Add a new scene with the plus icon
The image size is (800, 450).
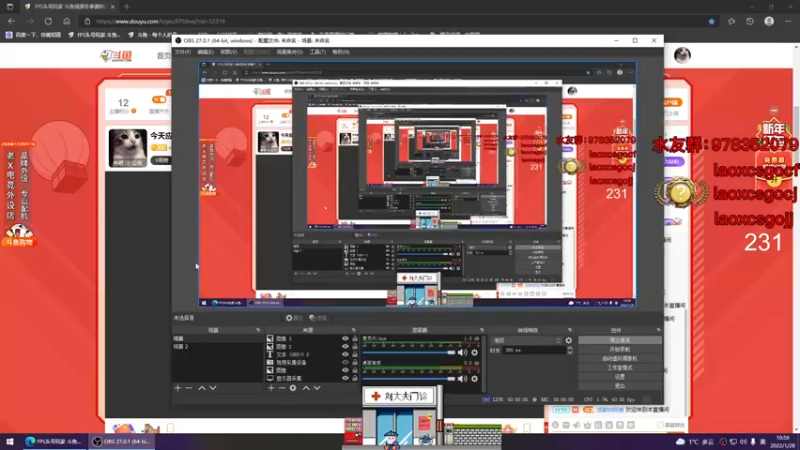coord(178,388)
